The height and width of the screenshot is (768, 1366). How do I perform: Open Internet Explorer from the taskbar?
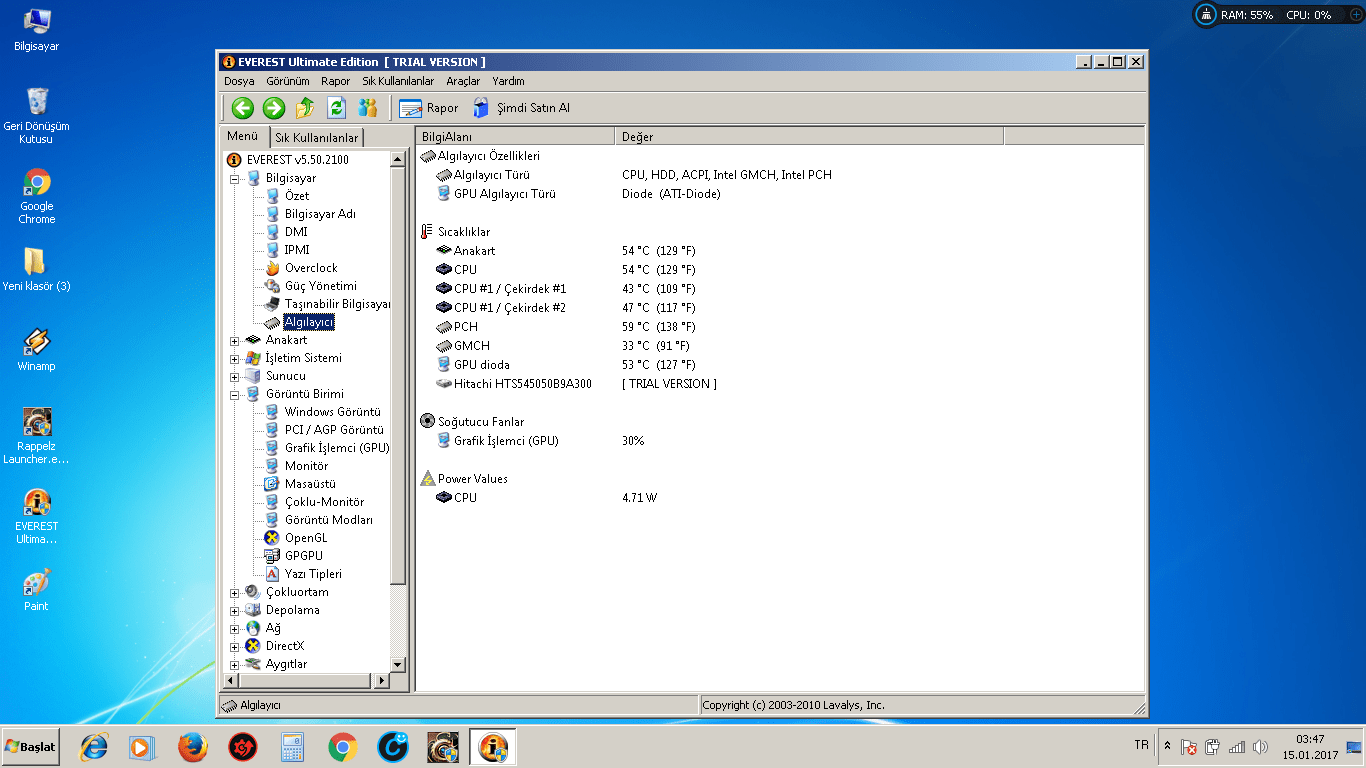pos(94,747)
